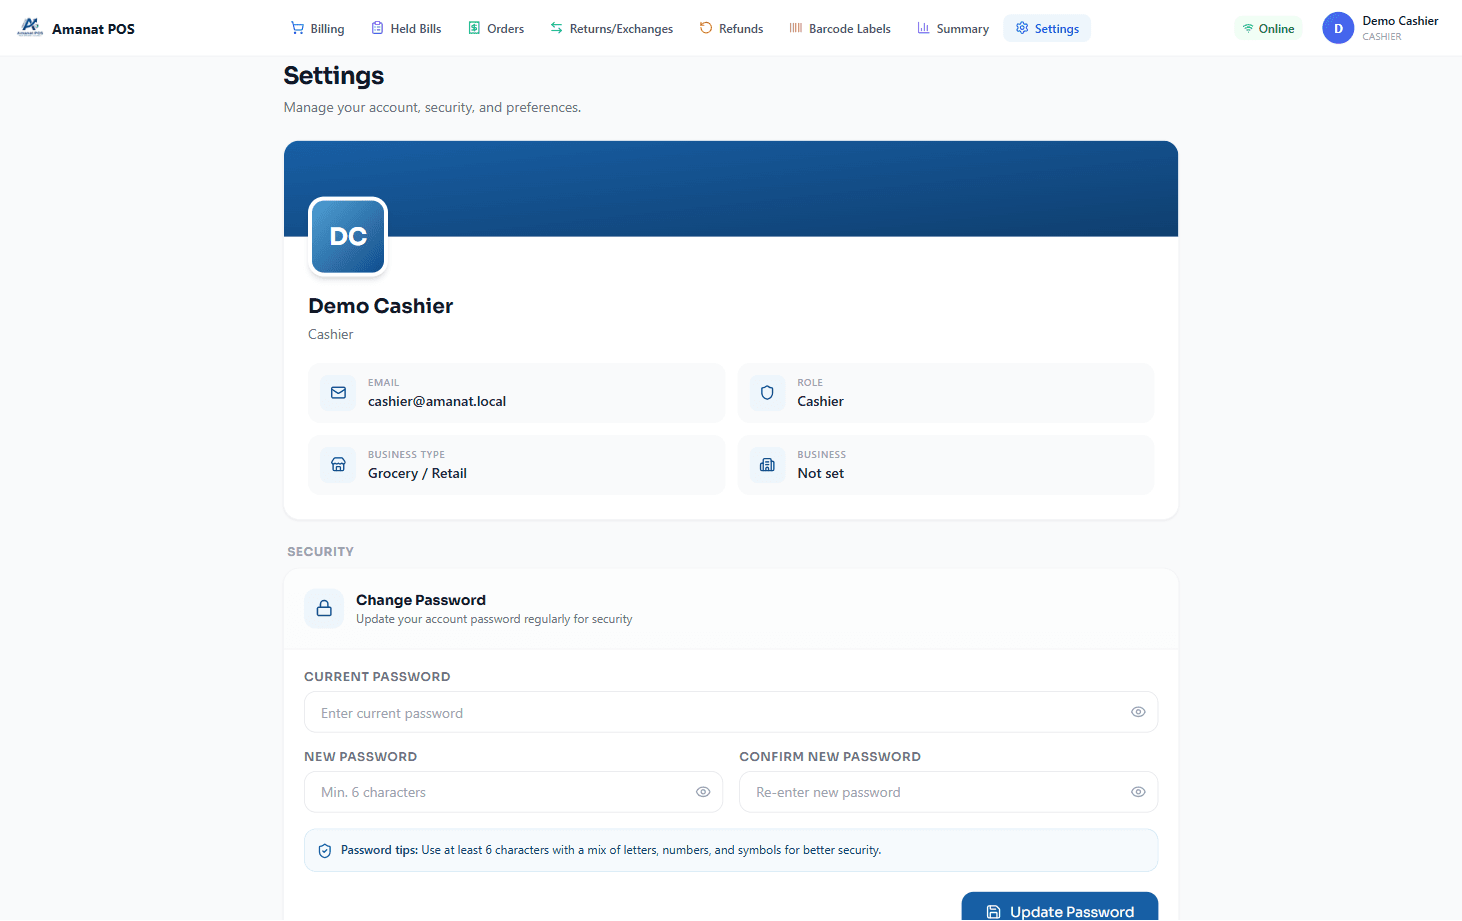Focus the new password field
This screenshot has height=921, width=1462.
click(x=513, y=792)
